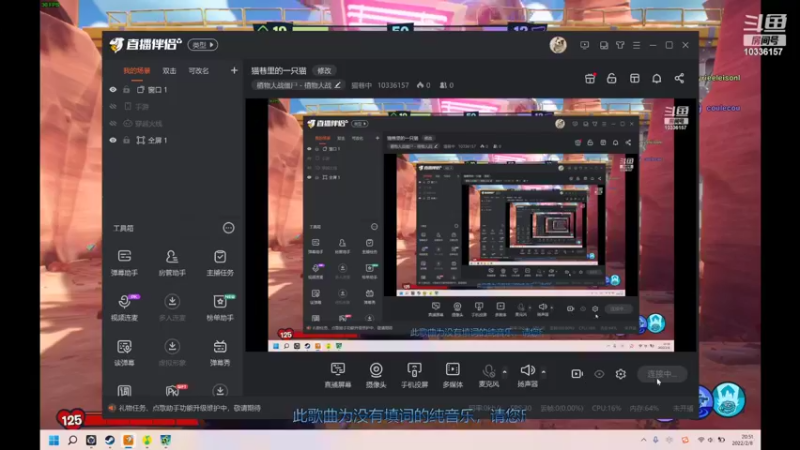This screenshot has width=800, height=450.
Task: Open the hamburger menu in title bar
Action: click(x=636, y=45)
